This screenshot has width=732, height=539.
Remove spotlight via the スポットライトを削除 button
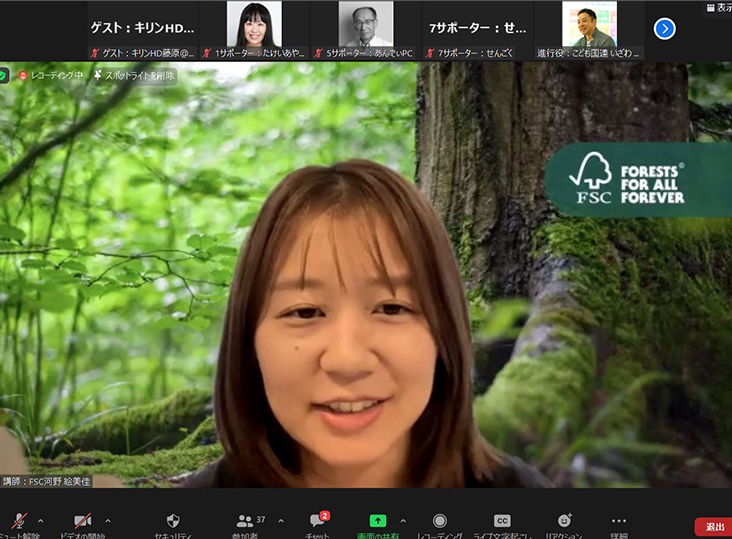tap(134, 75)
